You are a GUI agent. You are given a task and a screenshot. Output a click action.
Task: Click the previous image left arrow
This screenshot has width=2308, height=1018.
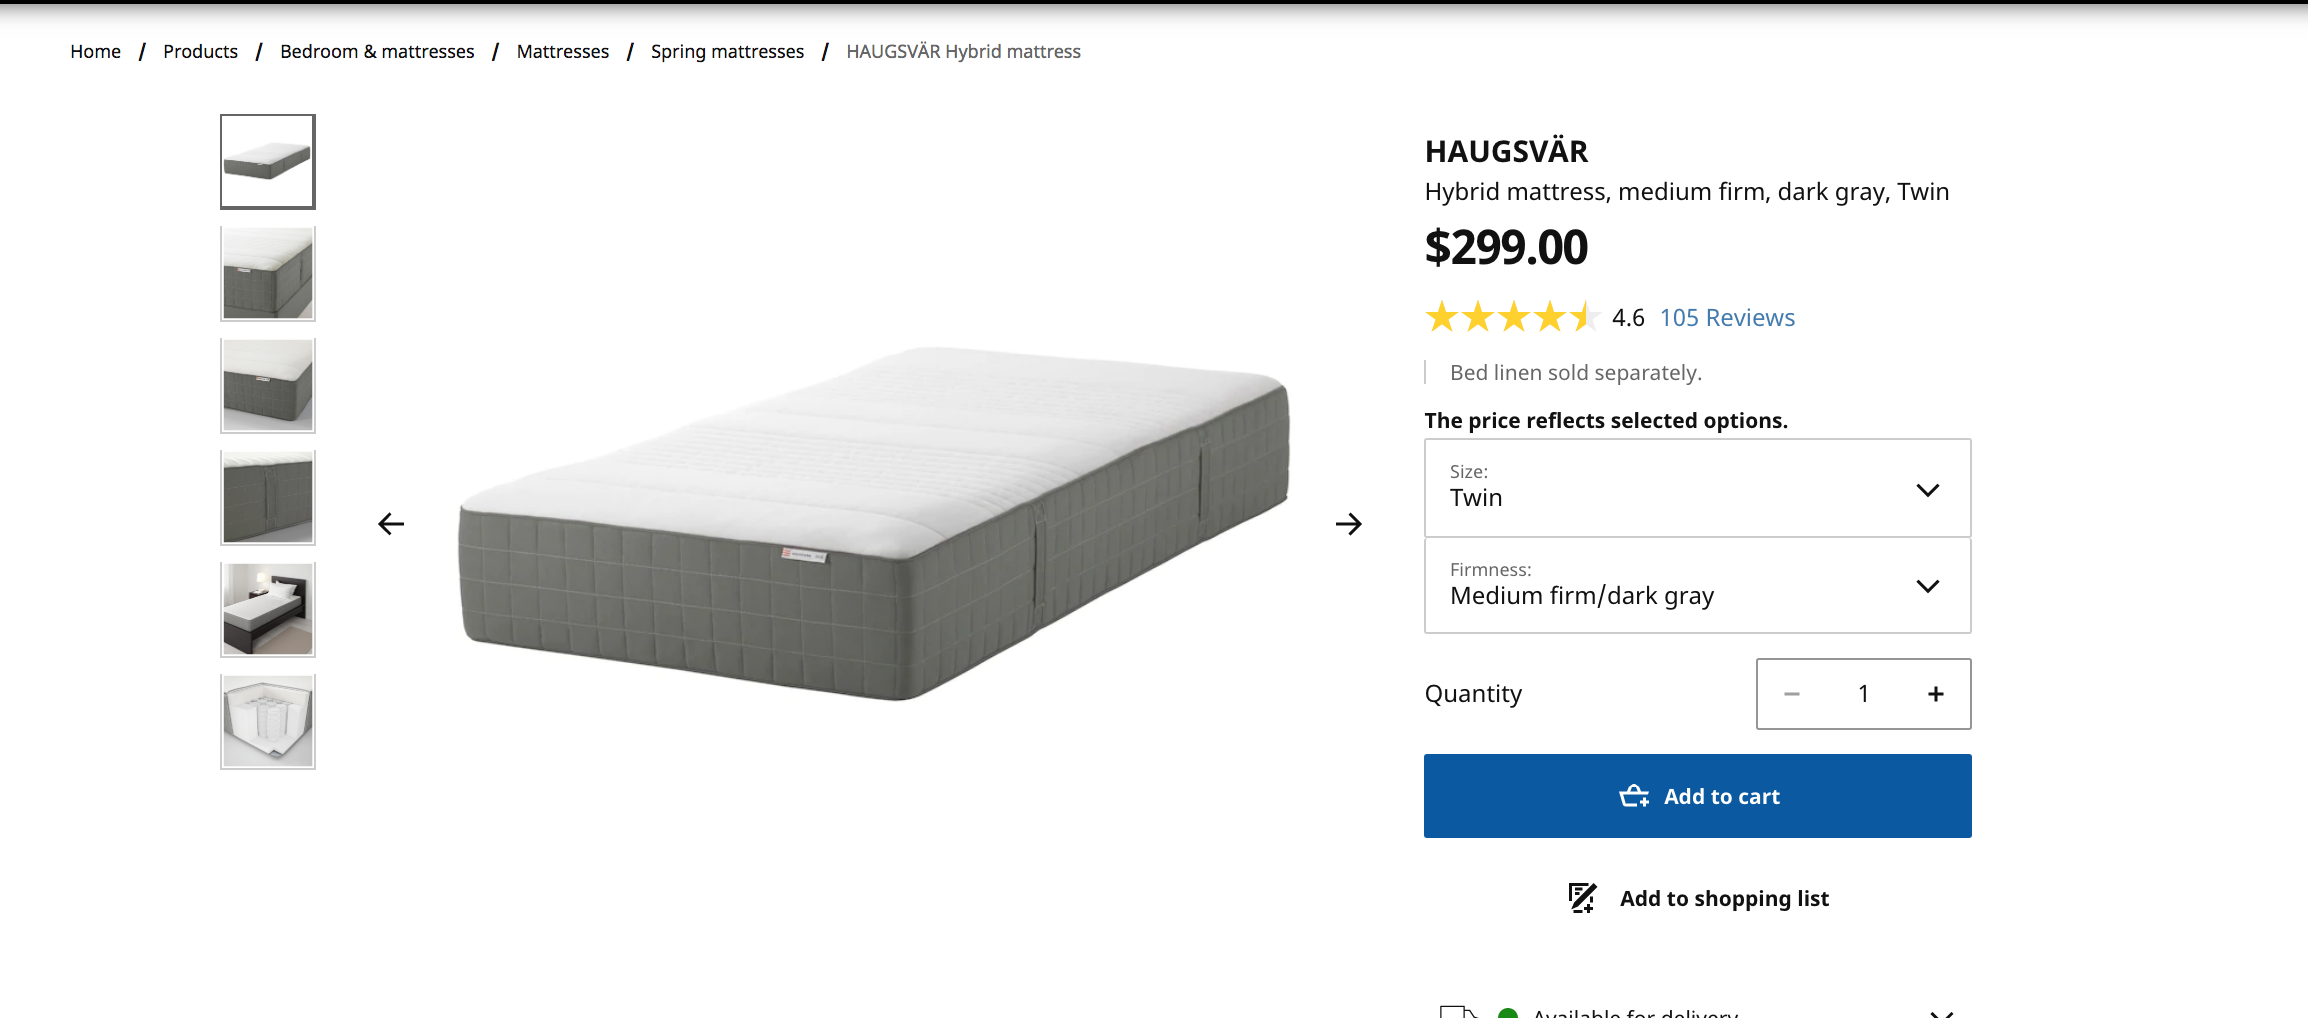(x=391, y=524)
